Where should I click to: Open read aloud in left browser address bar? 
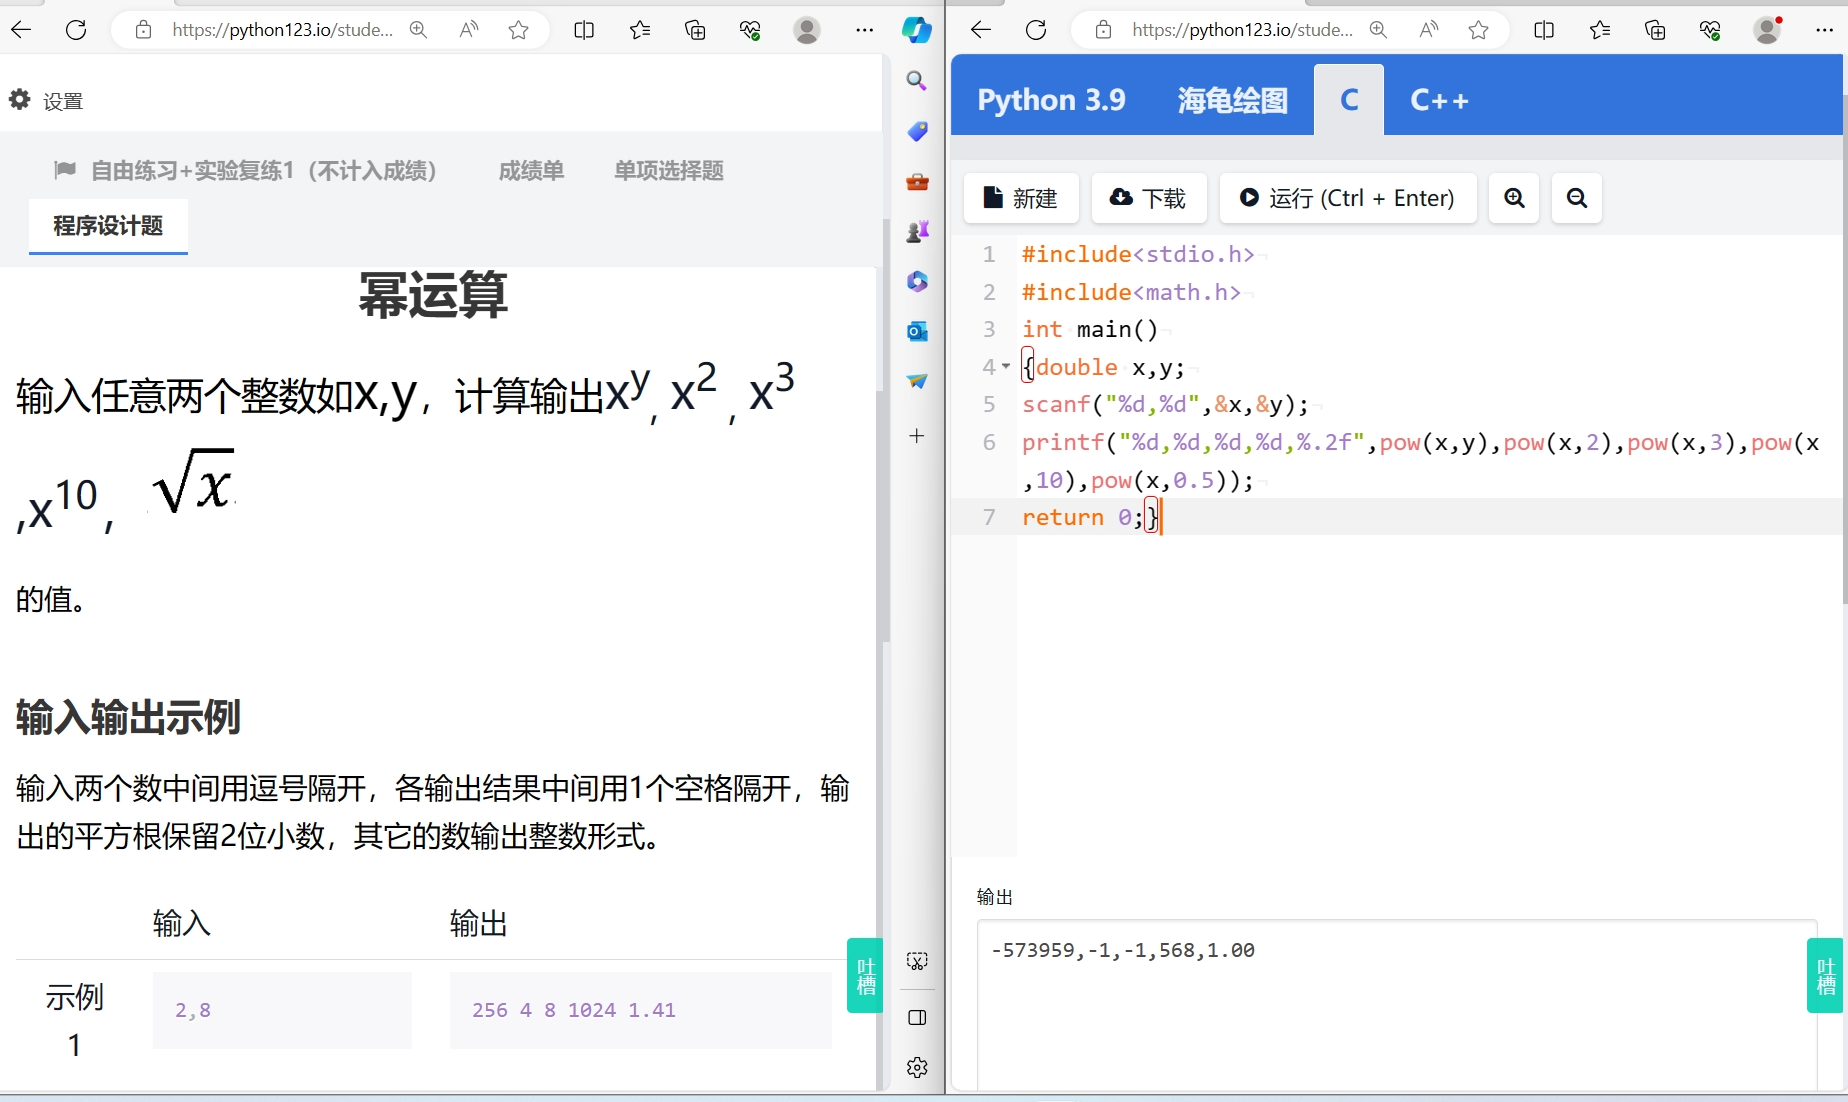(x=469, y=30)
